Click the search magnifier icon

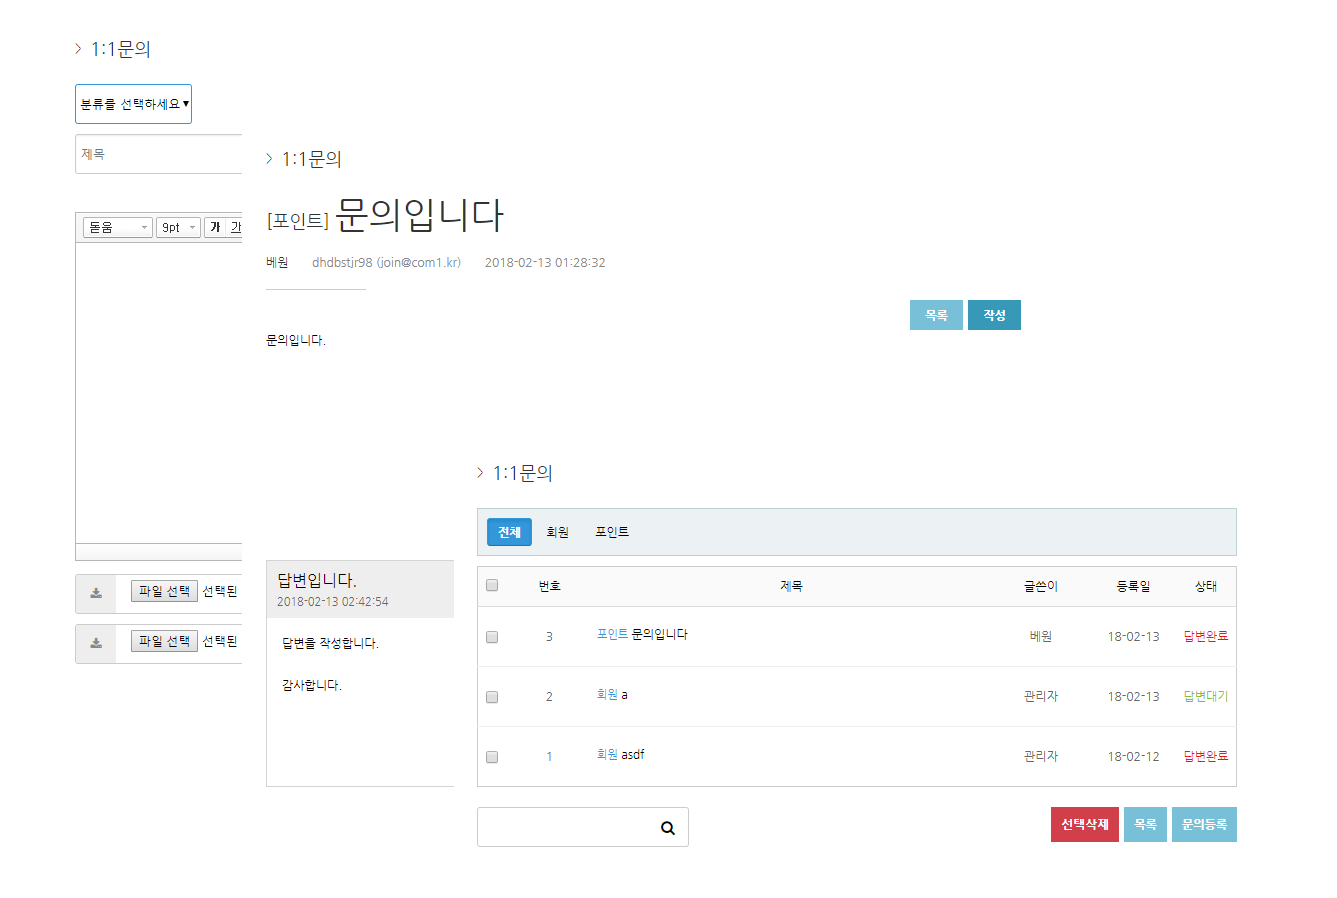667,828
